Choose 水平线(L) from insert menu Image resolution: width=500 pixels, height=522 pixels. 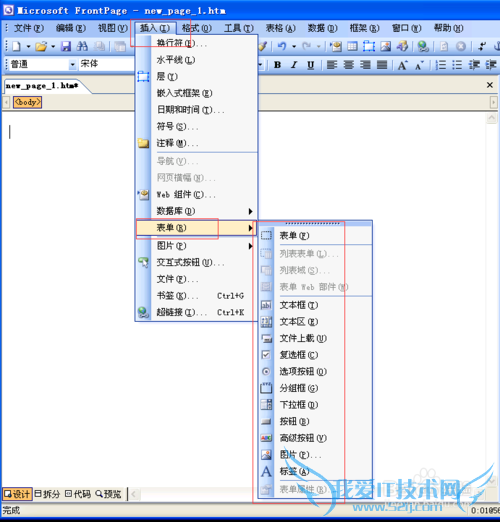pyautogui.click(x=196, y=60)
